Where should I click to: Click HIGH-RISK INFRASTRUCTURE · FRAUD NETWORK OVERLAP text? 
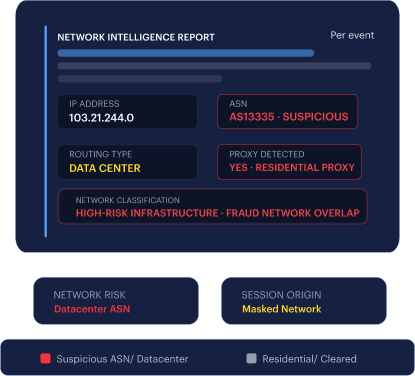click(218, 213)
